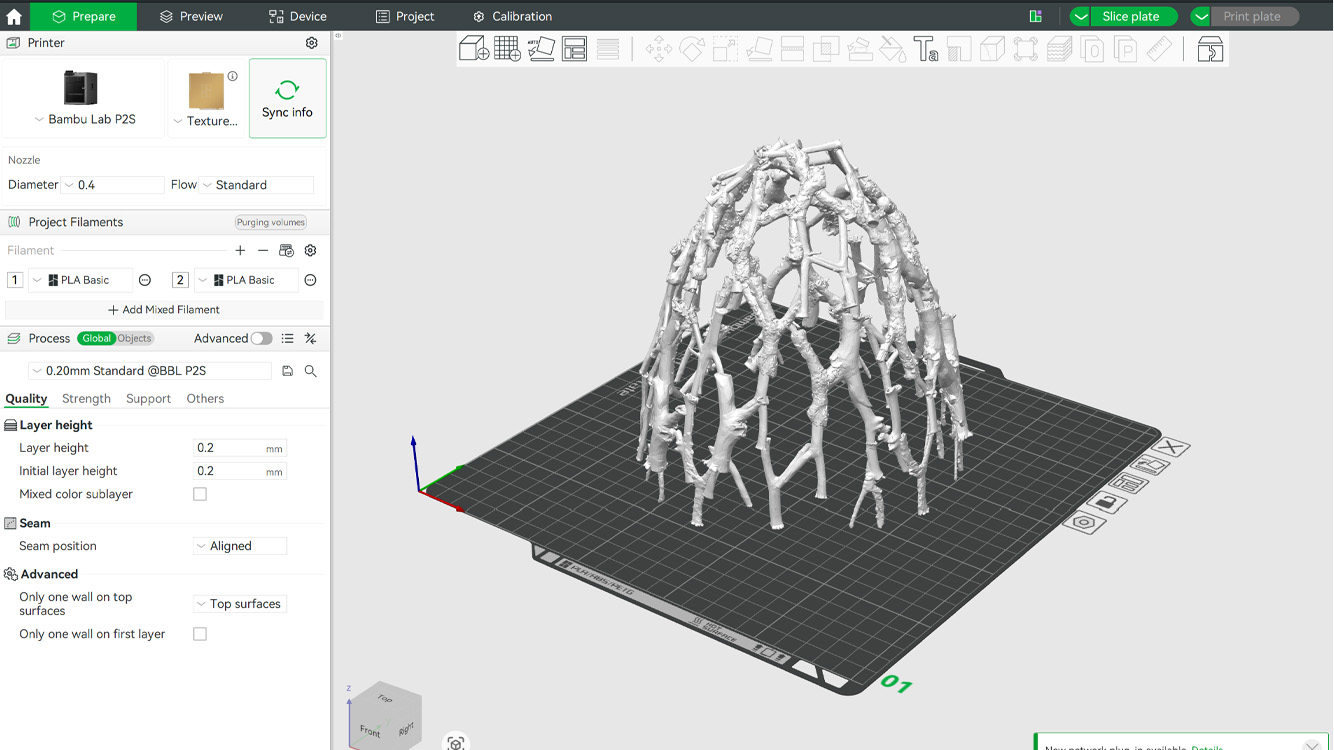Edit filament 1 with the ellipsis icon

(x=145, y=280)
